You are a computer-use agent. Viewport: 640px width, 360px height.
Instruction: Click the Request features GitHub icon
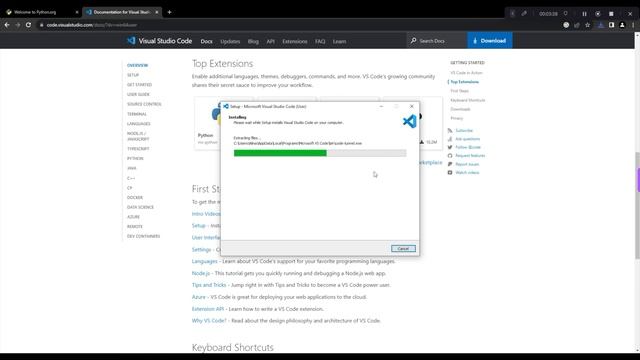pos(450,156)
